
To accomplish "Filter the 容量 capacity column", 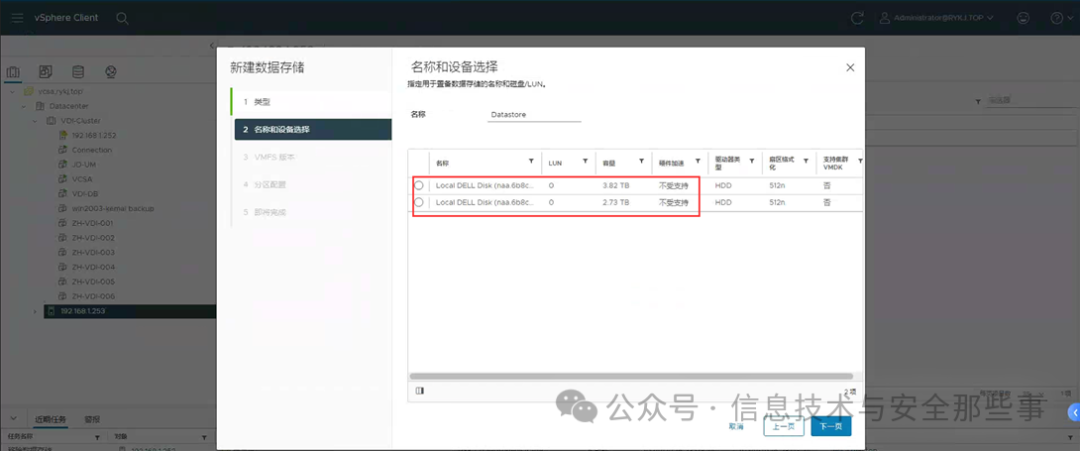I will click(x=641, y=161).
